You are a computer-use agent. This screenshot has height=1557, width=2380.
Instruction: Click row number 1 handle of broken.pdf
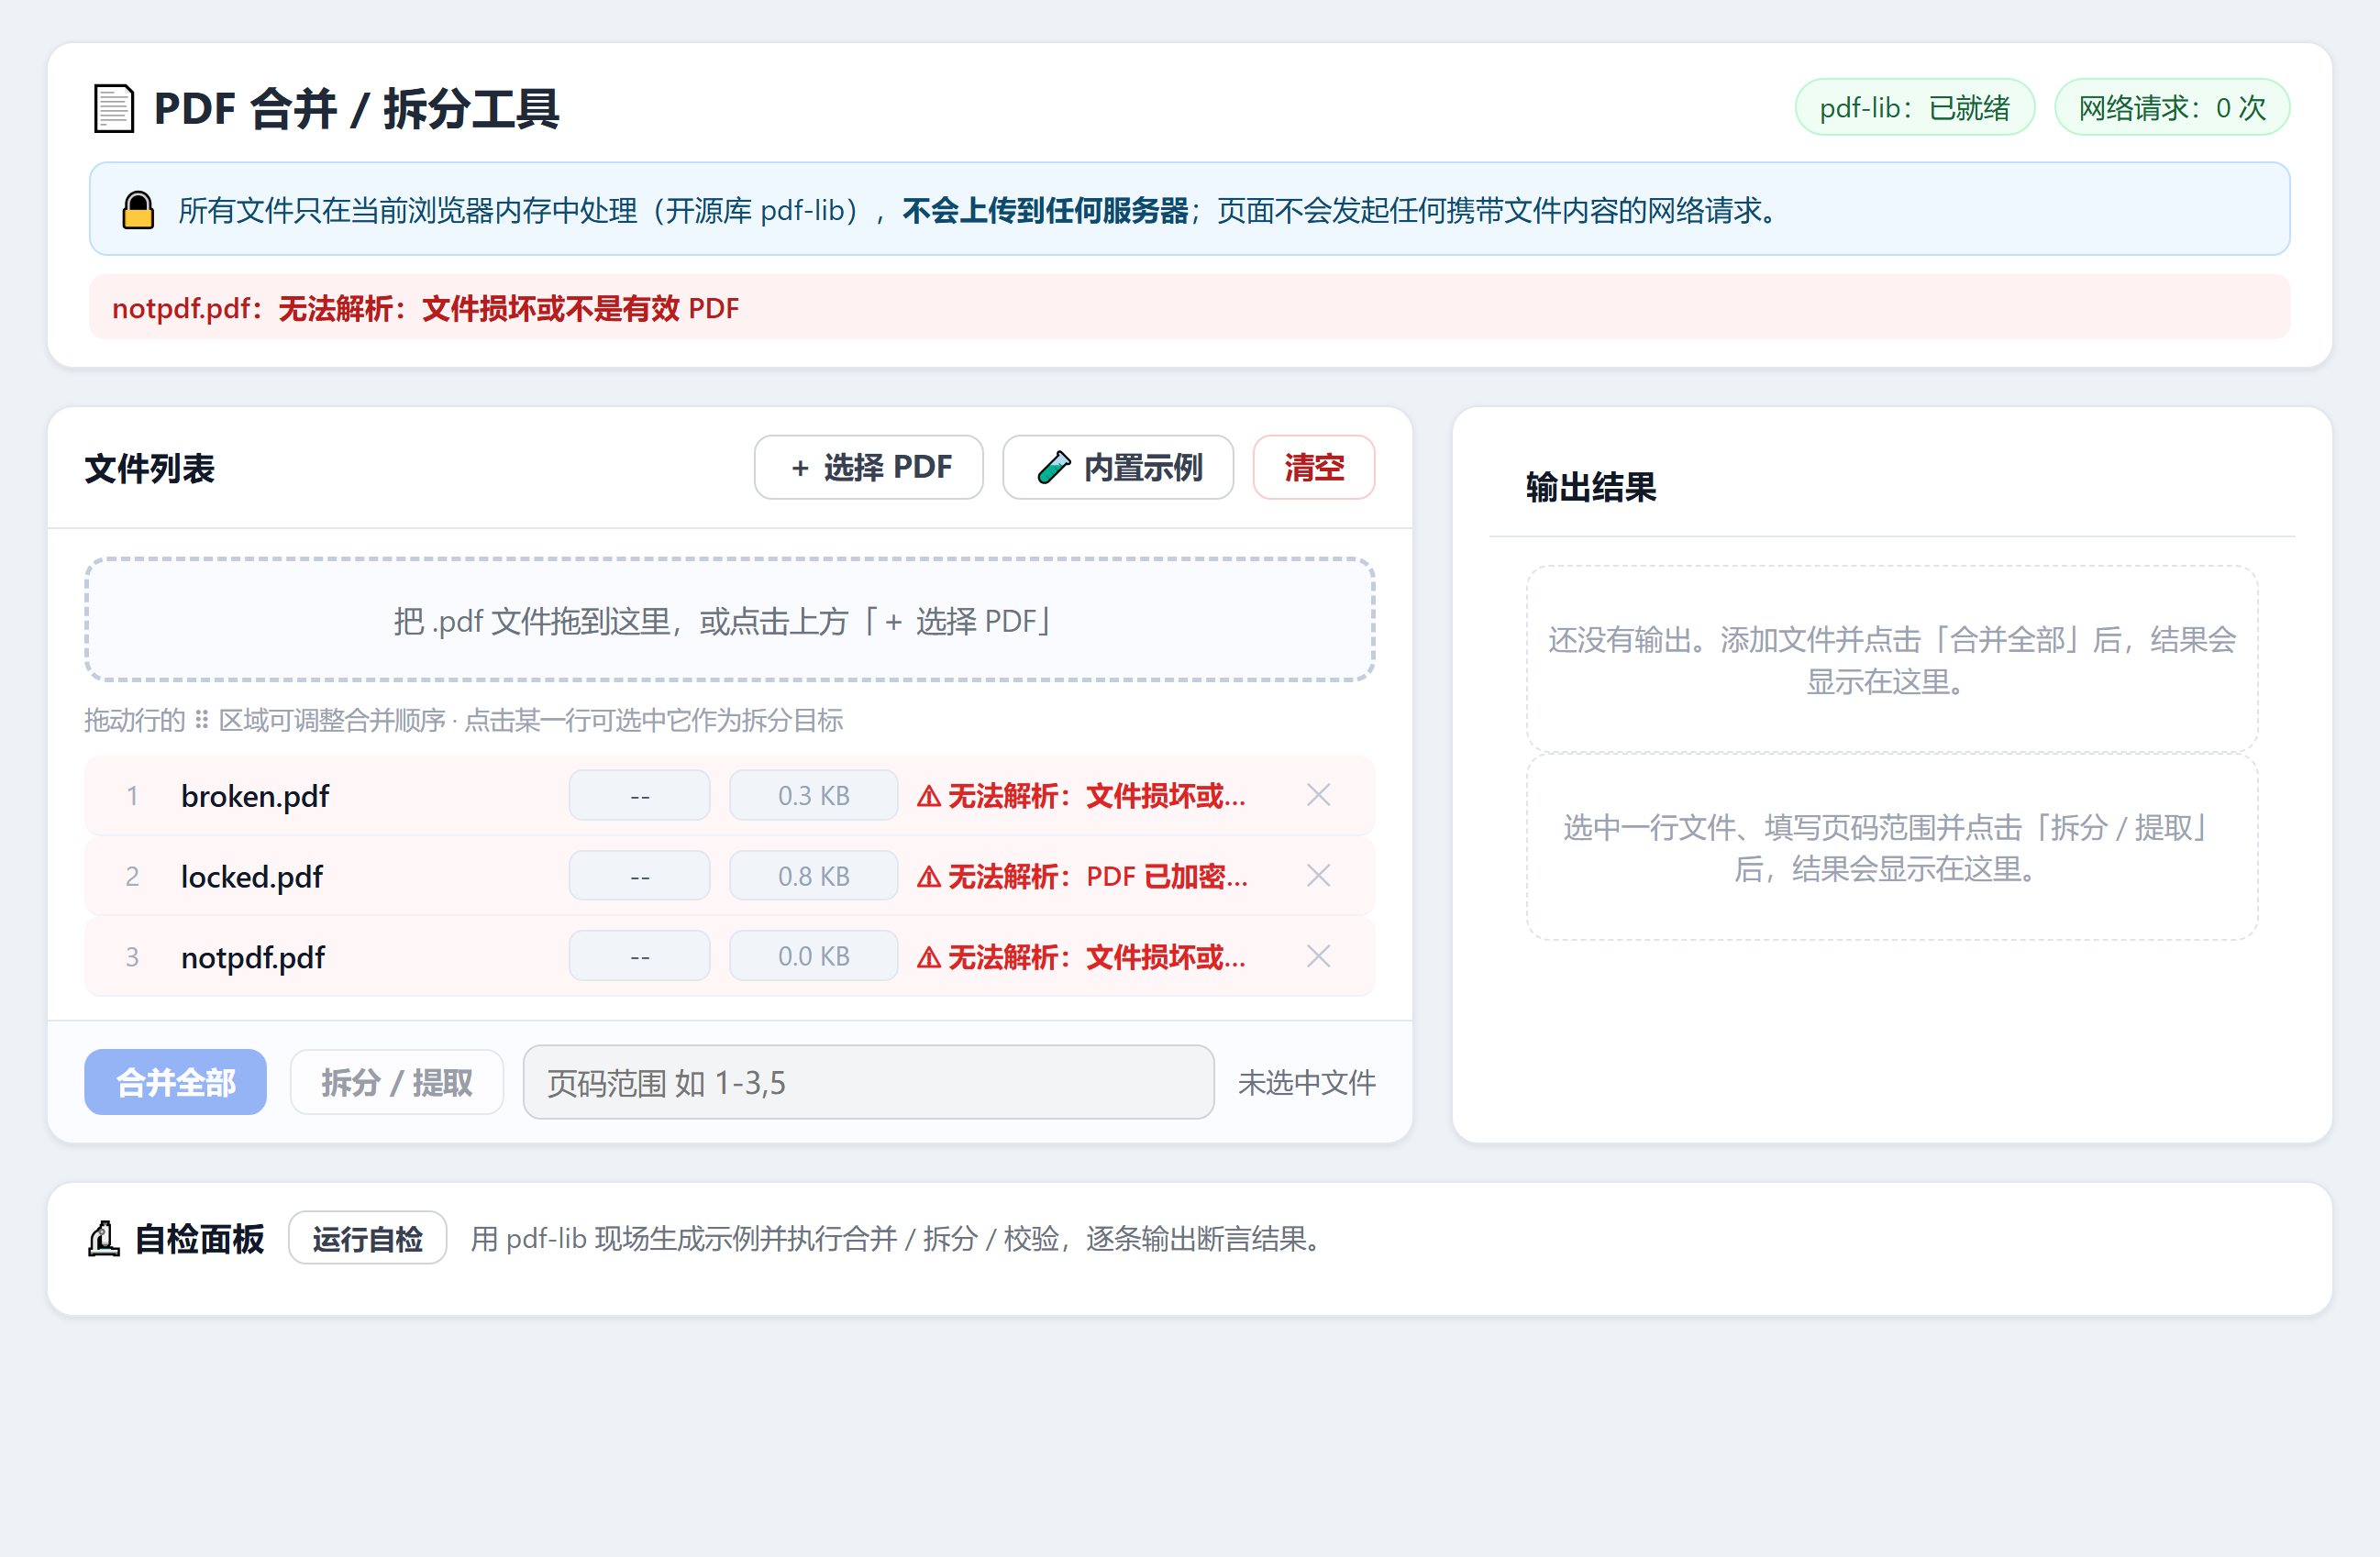[x=132, y=796]
